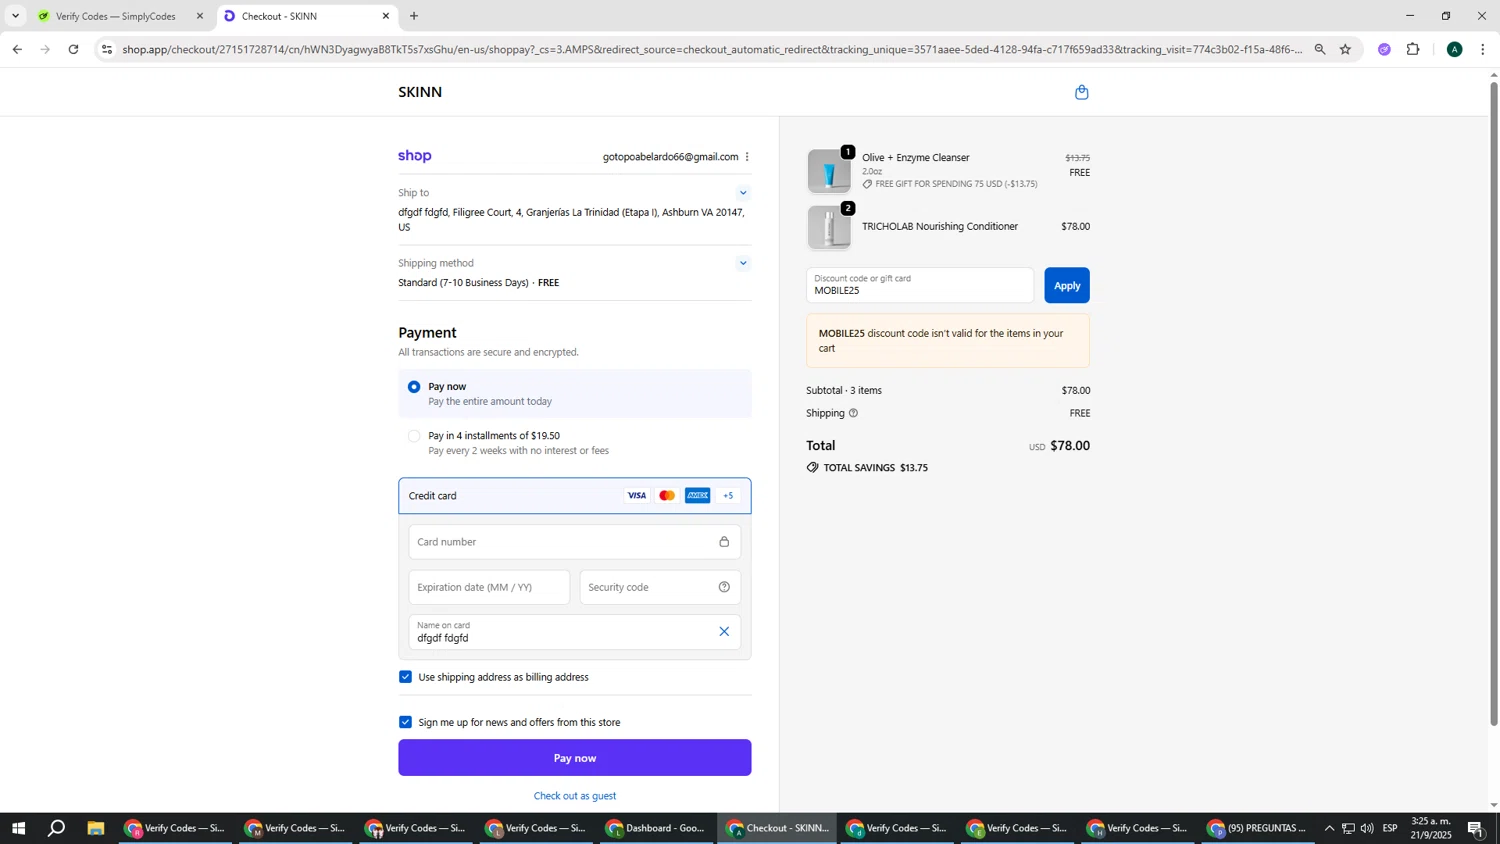Click the Apply discount button

tap(1067, 286)
